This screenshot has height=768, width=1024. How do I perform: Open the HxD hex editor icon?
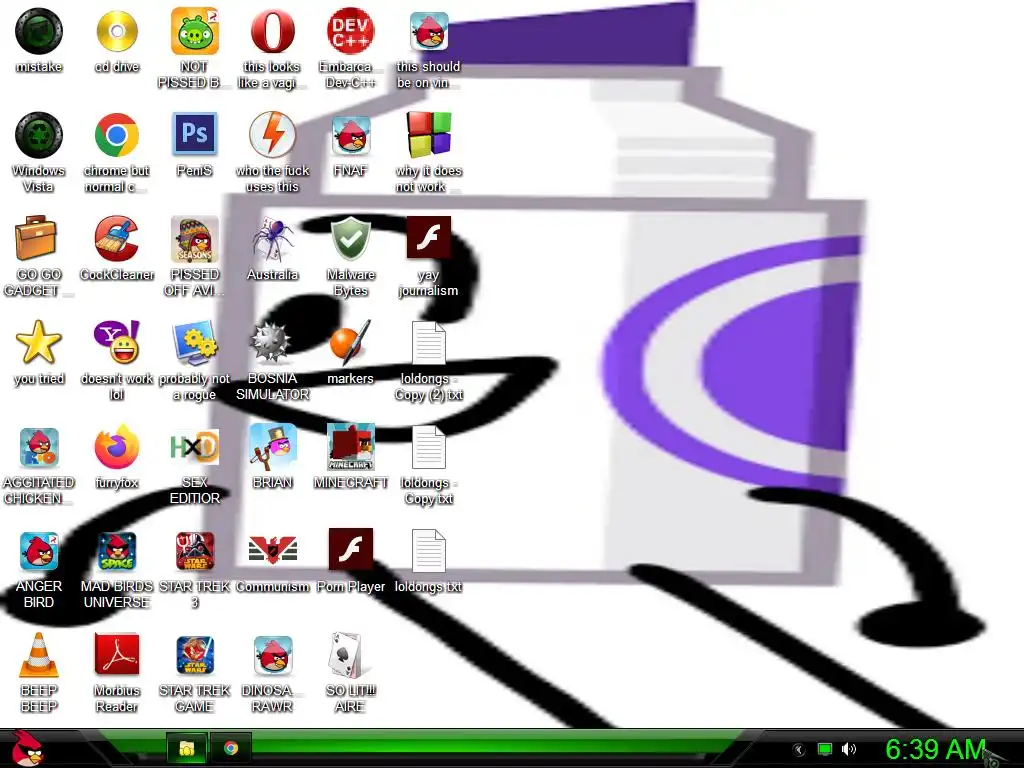[x=195, y=447]
